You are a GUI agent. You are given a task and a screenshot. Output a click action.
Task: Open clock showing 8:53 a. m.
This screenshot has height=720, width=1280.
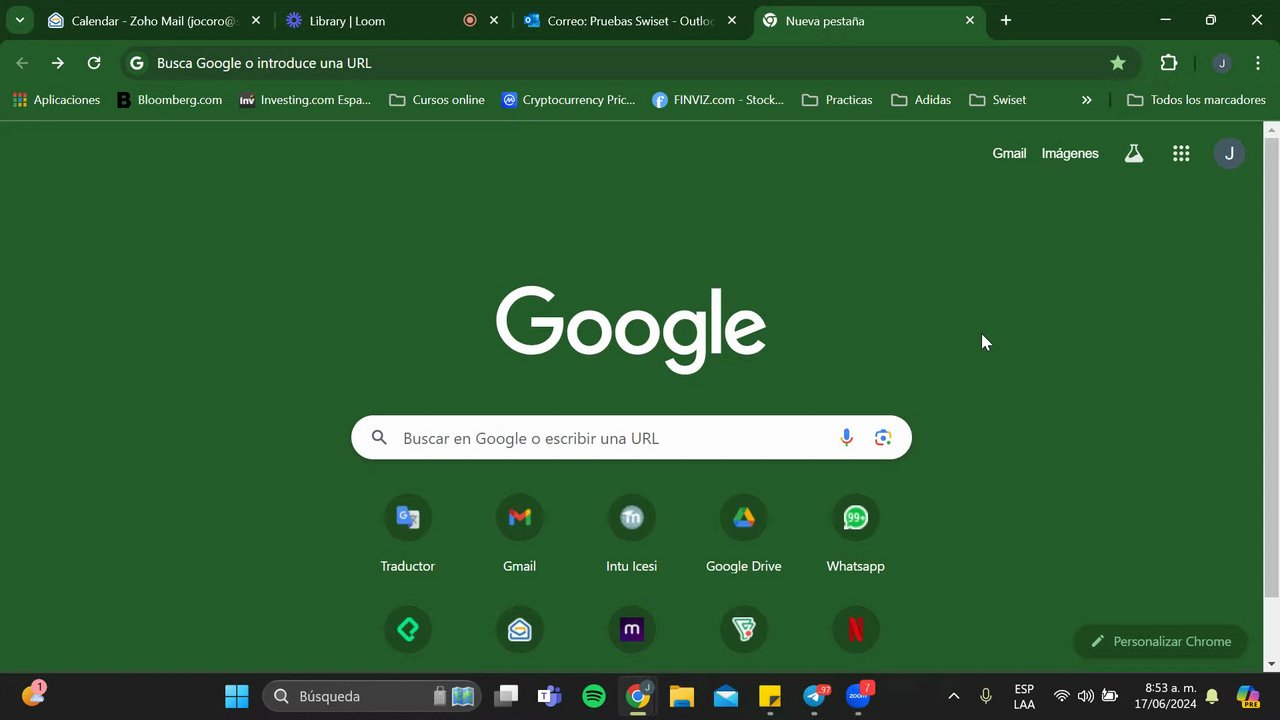click(x=1165, y=696)
